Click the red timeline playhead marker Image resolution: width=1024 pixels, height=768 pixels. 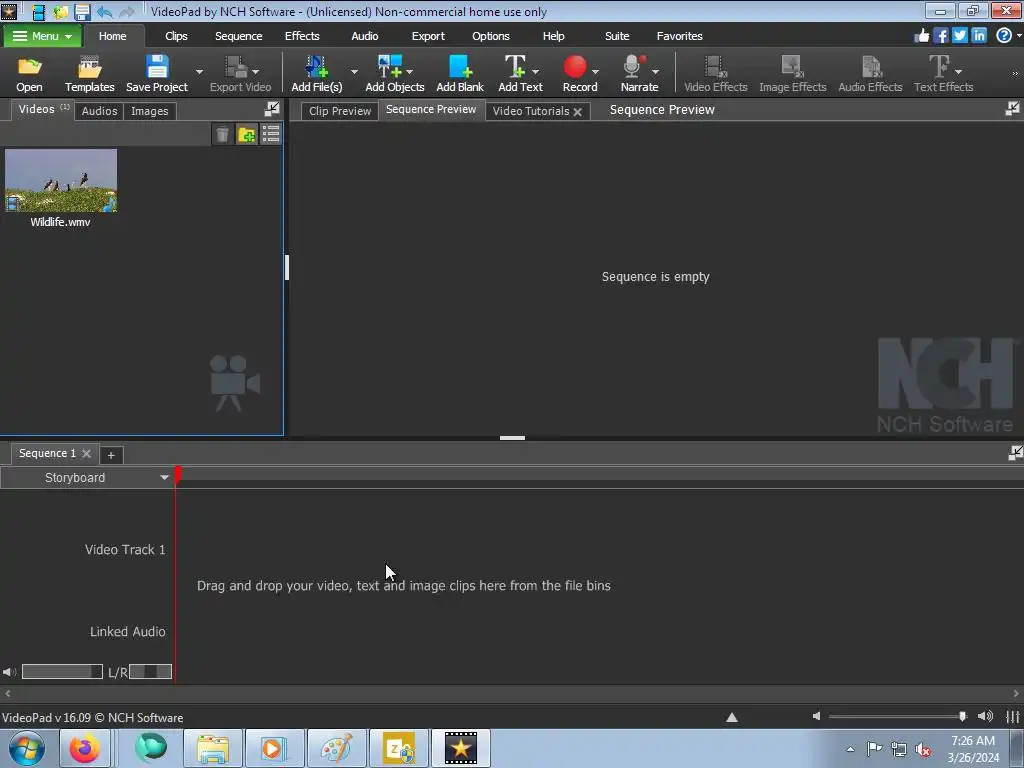tap(178, 475)
